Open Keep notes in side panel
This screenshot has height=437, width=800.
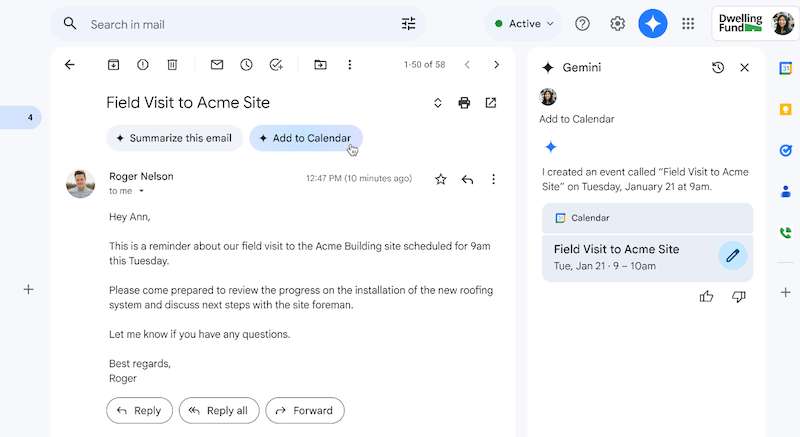coord(786,109)
